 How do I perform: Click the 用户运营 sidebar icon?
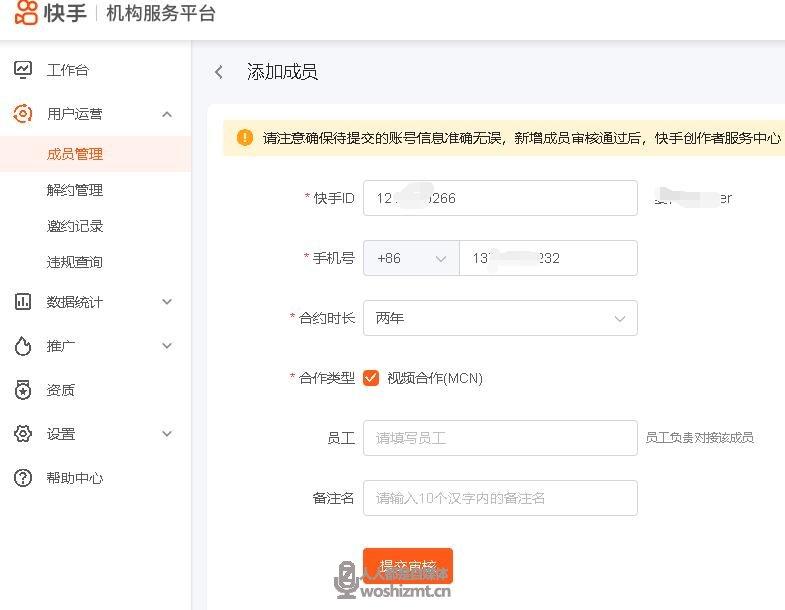pyautogui.click(x=23, y=114)
